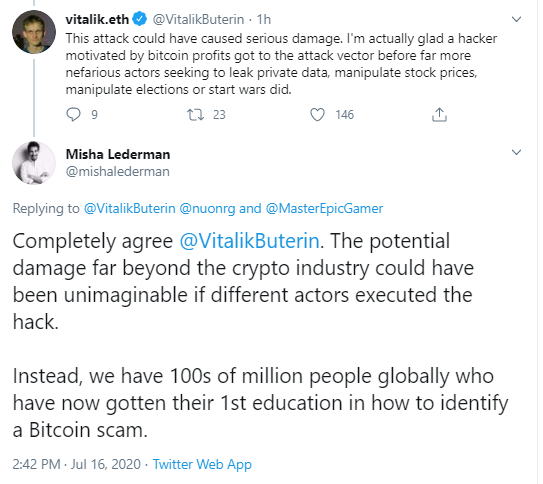Open @VitalikButerin in Replying to line
Screen dimensions: 543x484
point(130,208)
